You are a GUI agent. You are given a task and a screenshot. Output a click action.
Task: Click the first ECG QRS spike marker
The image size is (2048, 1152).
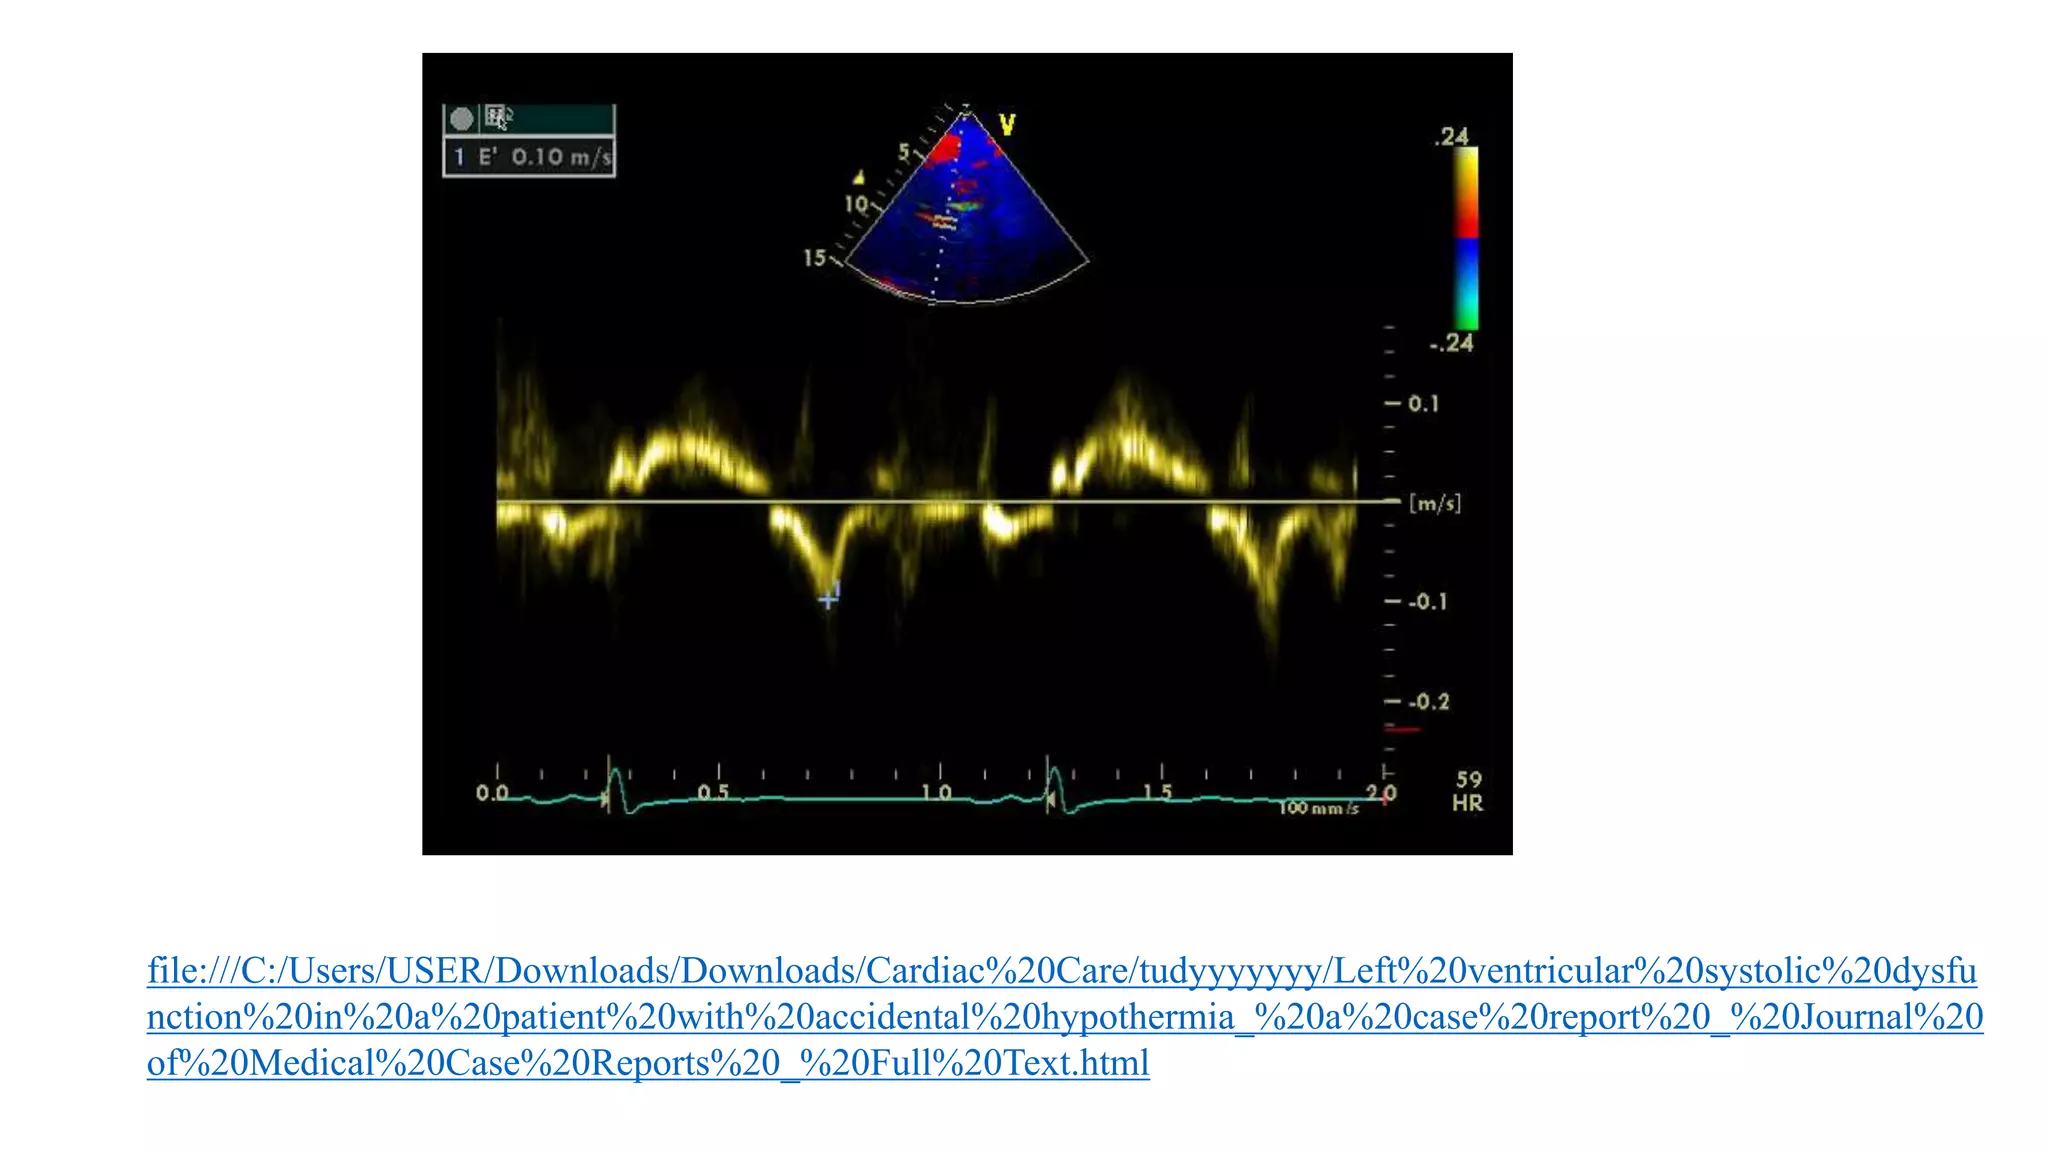[x=613, y=785]
